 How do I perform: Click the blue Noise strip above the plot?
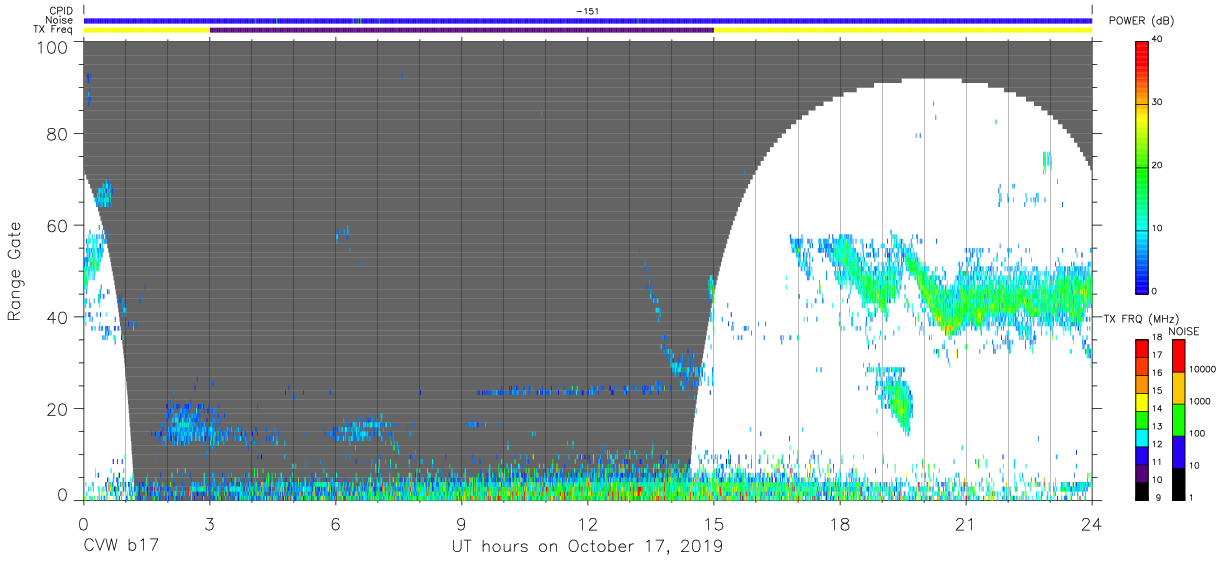pyautogui.click(x=587, y=20)
